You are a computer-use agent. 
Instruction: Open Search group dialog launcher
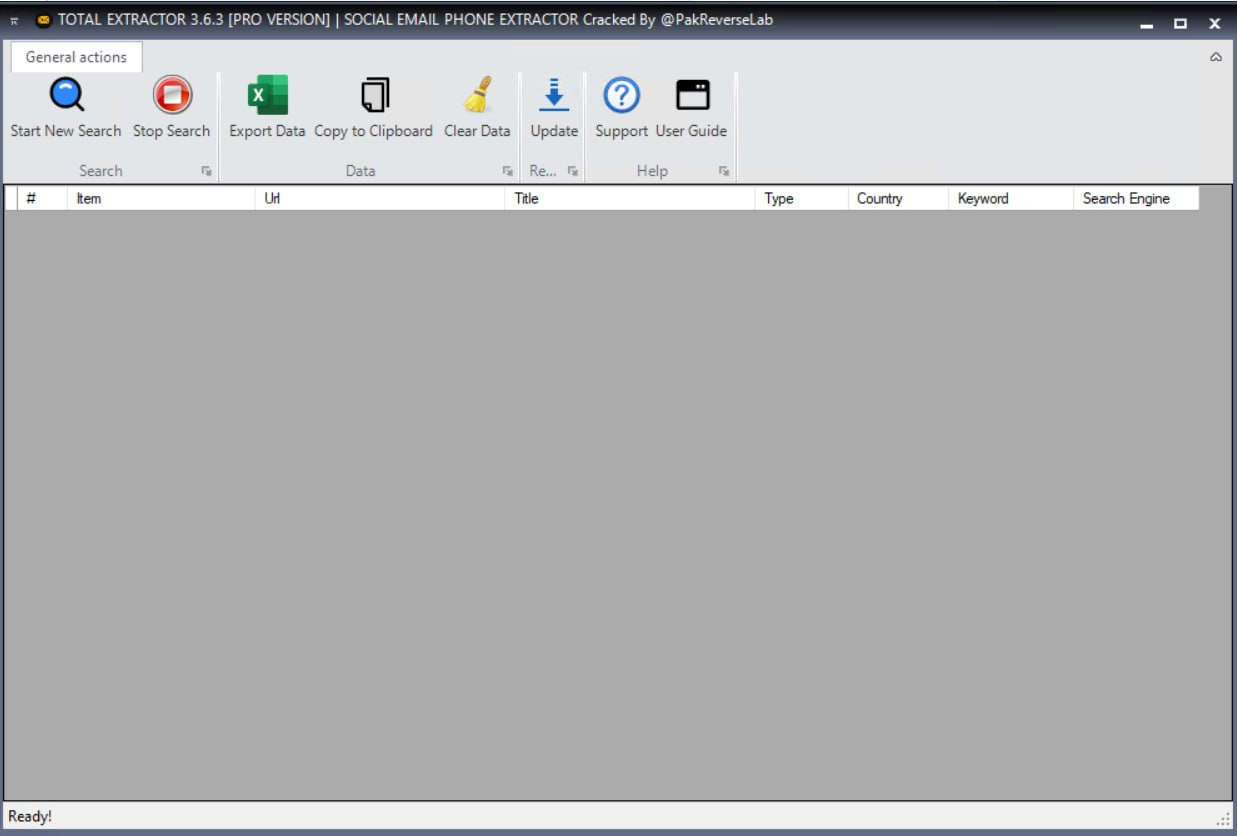207,171
